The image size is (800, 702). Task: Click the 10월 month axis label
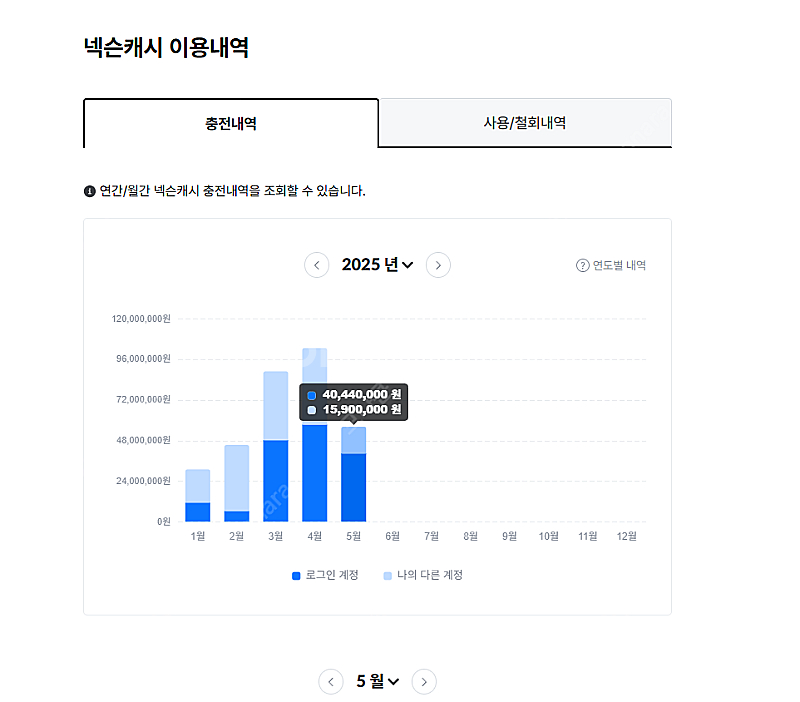(x=548, y=536)
